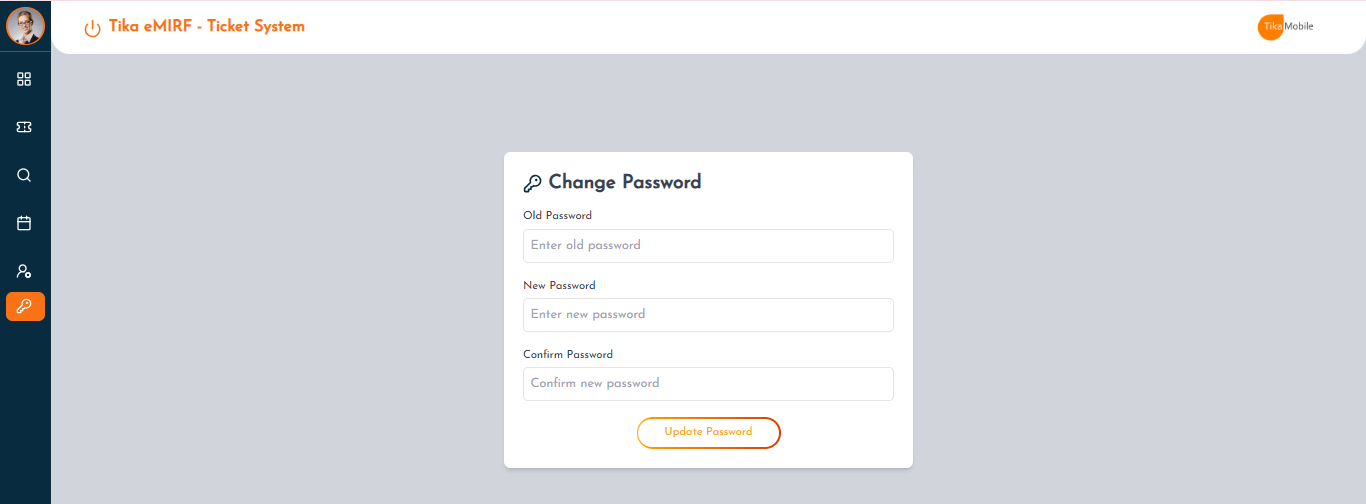Open the dashboard grid icon in sidebar
The height and width of the screenshot is (504, 1366).
tap(25, 79)
